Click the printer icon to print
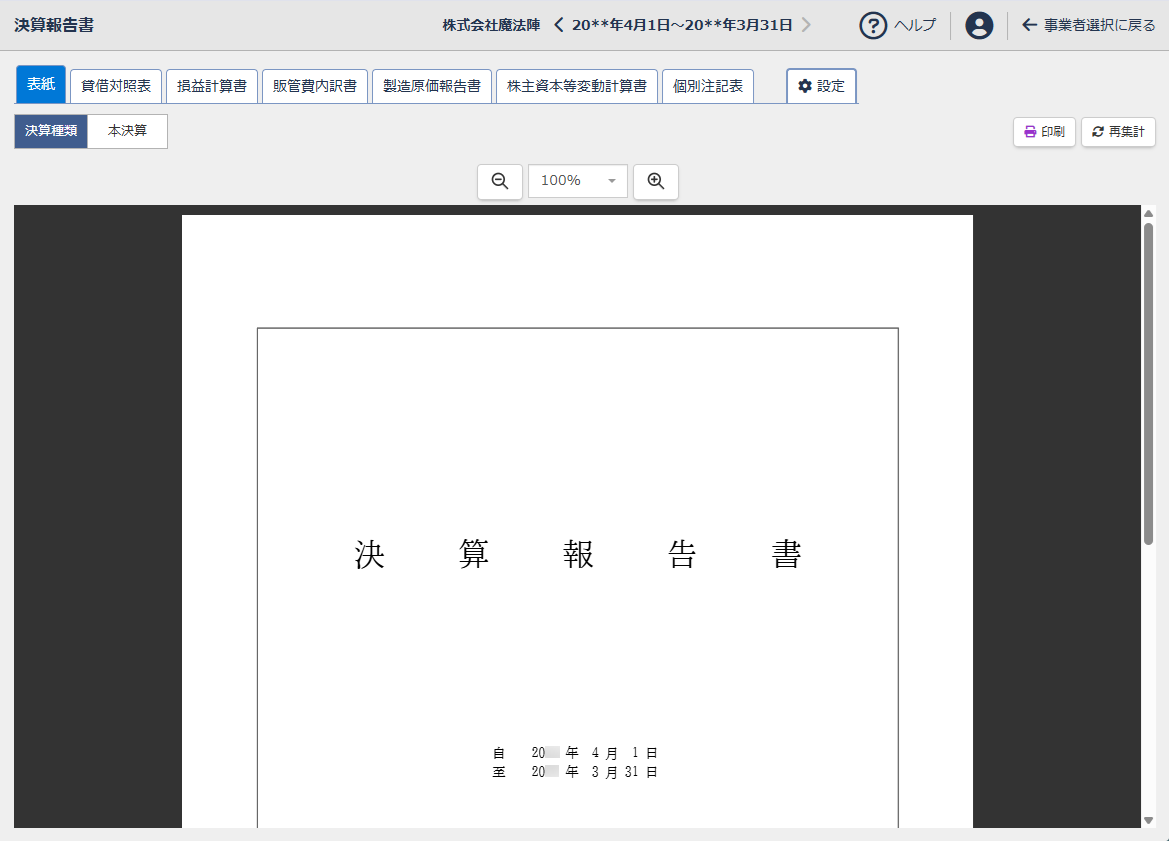Image resolution: width=1169 pixels, height=841 pixels. click(1029, 131)
